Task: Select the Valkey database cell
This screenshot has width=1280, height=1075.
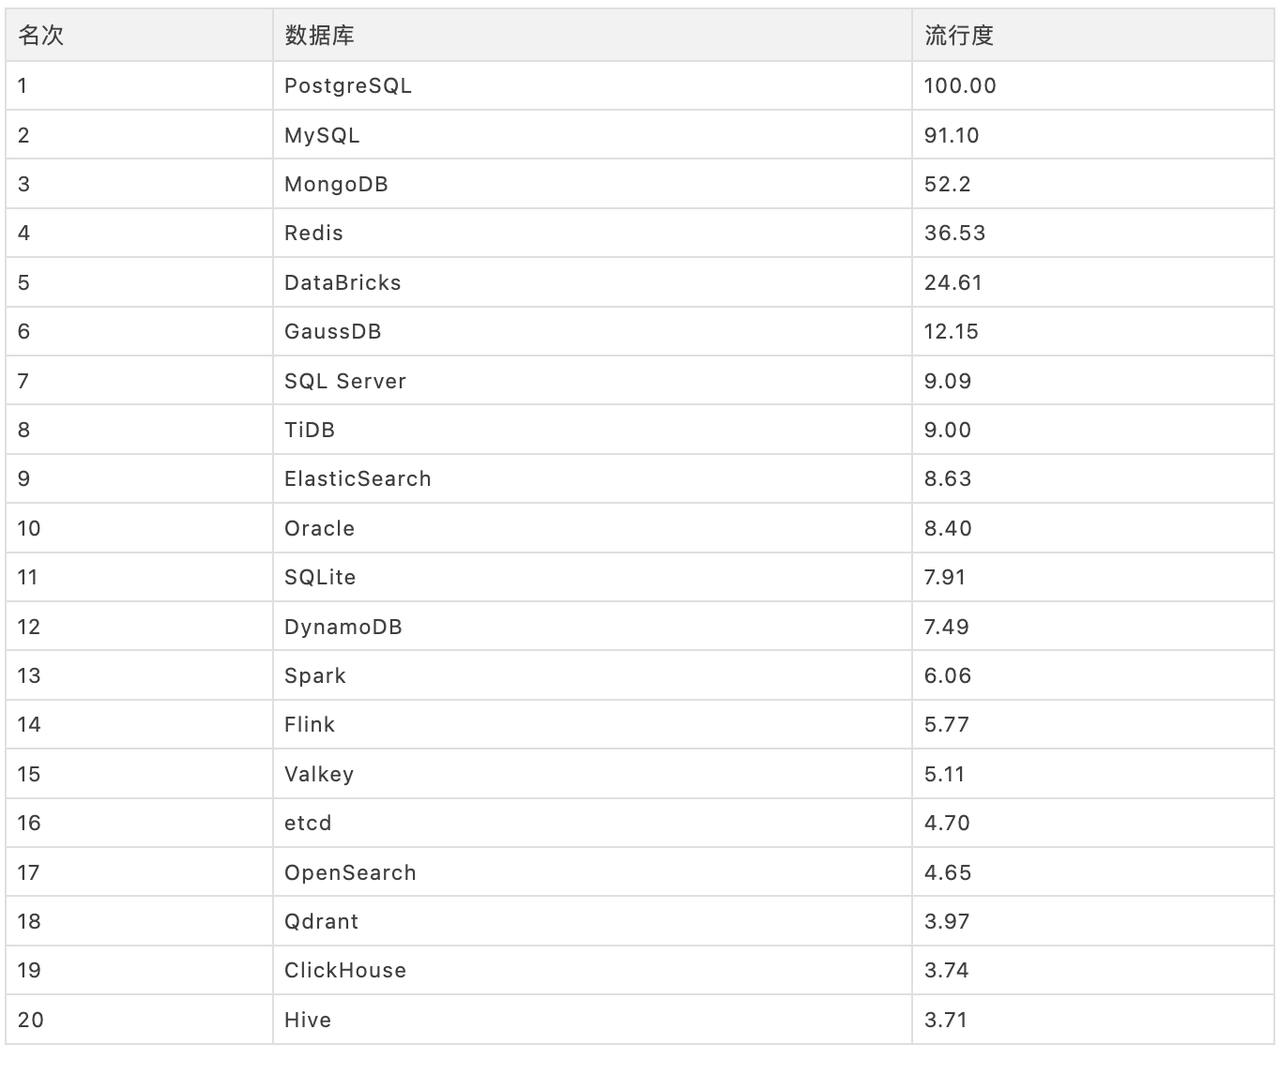Action: coord(319,774)
